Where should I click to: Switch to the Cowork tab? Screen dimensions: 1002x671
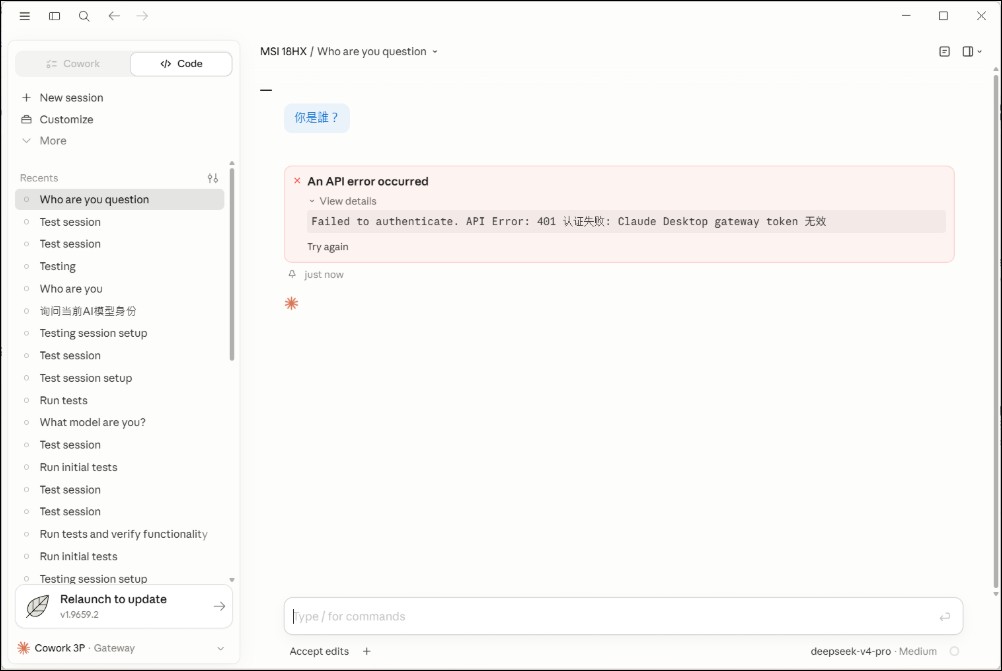tap(73, 64)
